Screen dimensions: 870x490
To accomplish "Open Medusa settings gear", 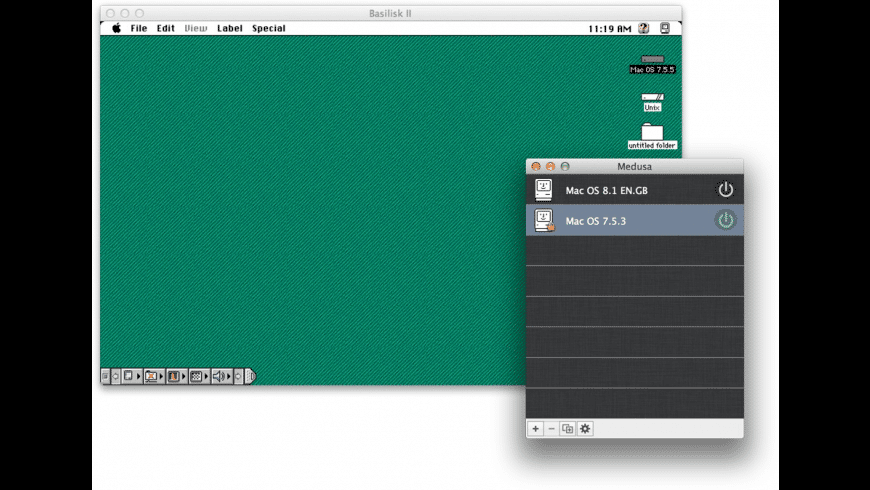I will pyautogui.click(x=585, y=428).
